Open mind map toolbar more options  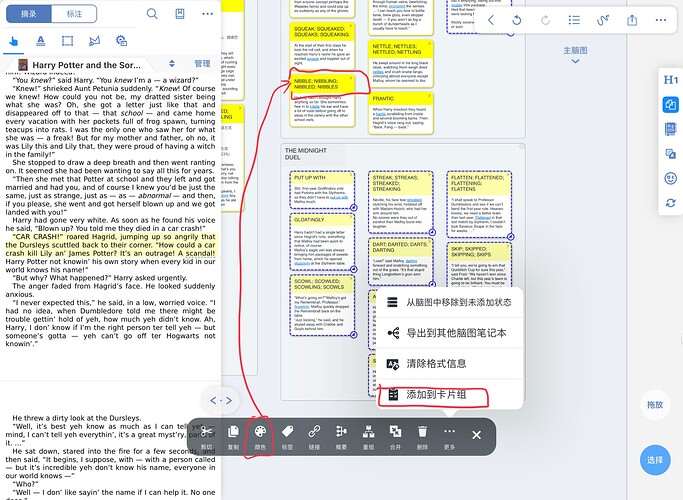coord(661,20)
